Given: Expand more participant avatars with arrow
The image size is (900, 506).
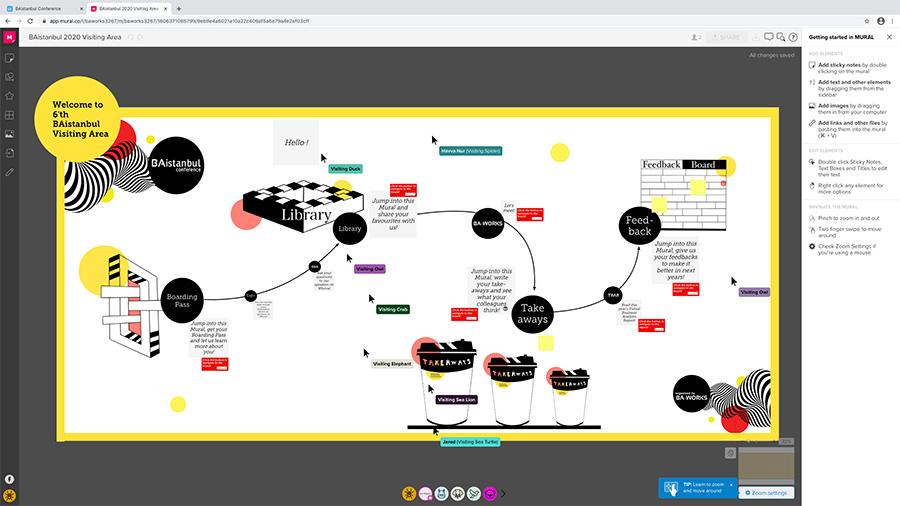Looking at the screenshot, I should click(x=503, y=493).
